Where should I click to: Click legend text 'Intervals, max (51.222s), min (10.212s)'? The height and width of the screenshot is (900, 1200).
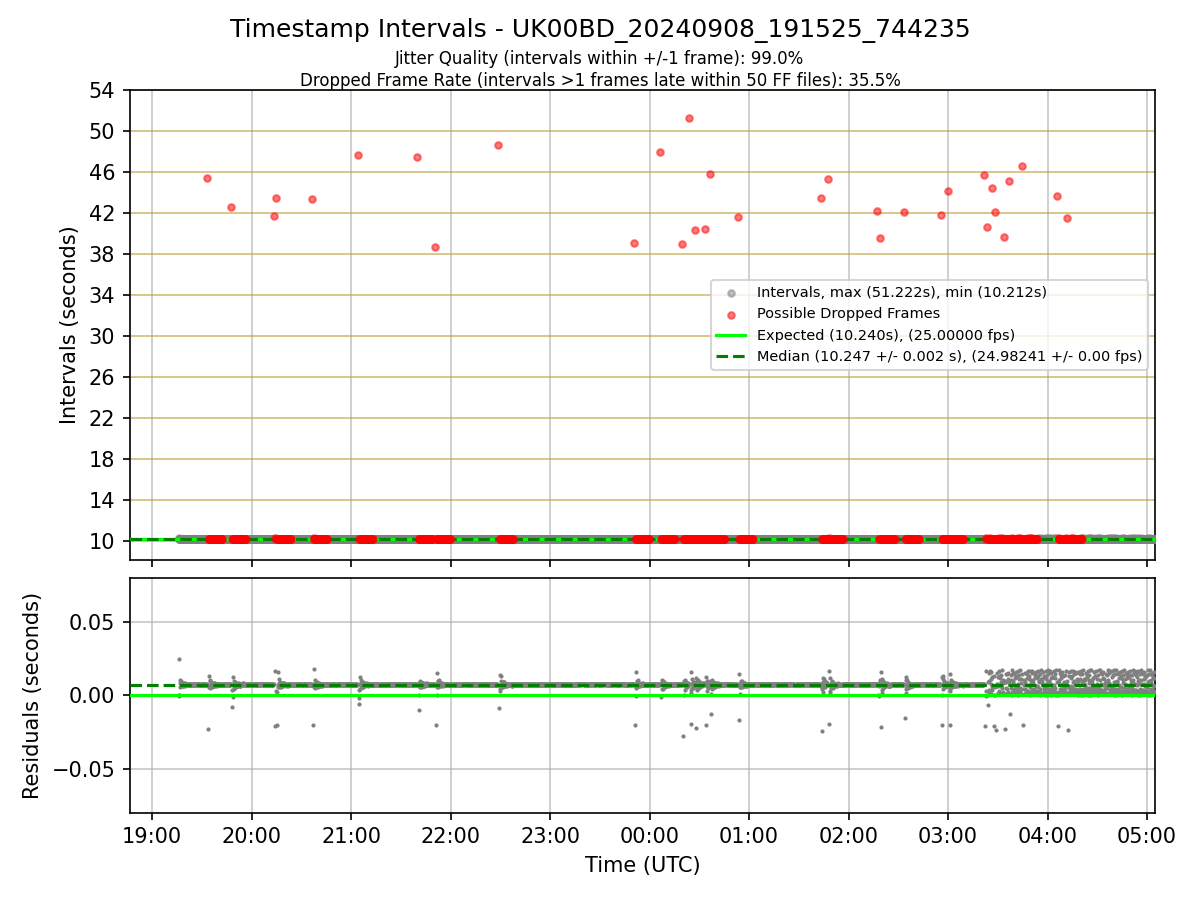pos(902,292)
